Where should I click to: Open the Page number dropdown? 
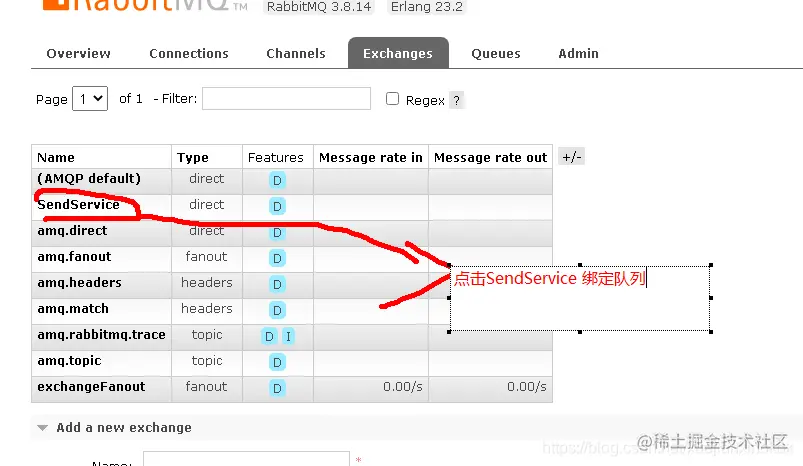[x=90, y=98]
